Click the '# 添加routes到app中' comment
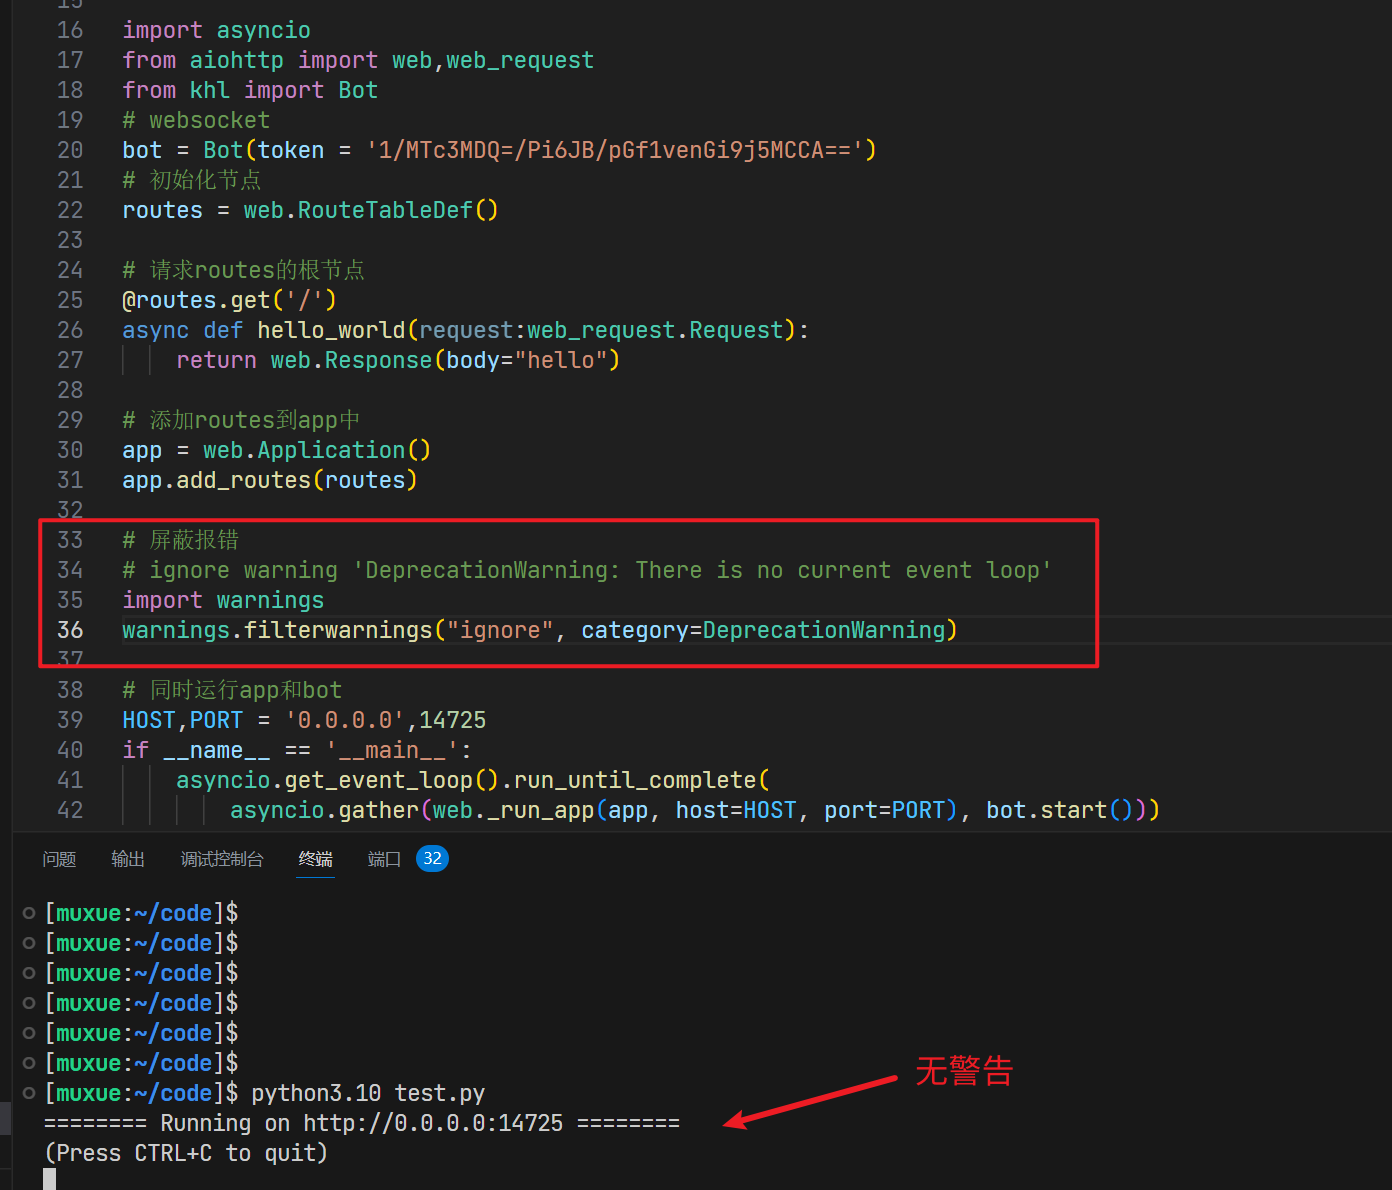Viewport: 1392px width, 1190px height. (x=241, y=420)
